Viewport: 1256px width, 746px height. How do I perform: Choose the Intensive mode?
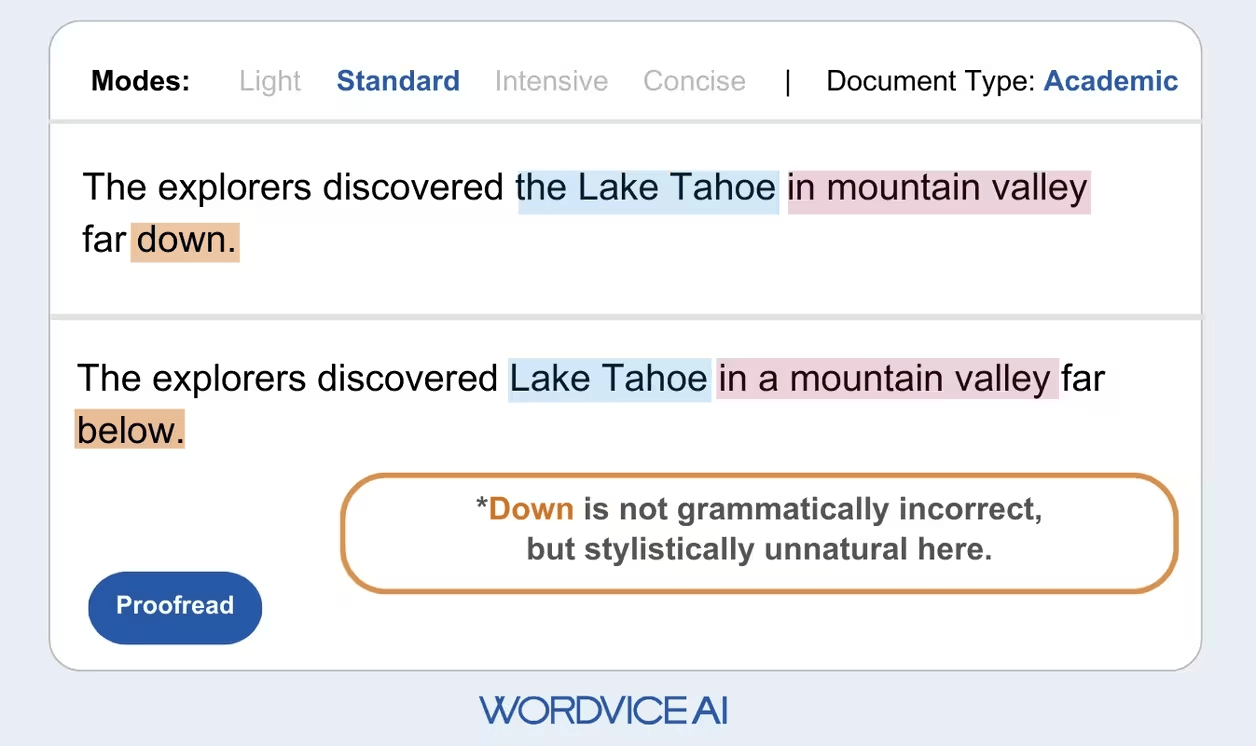551,81
